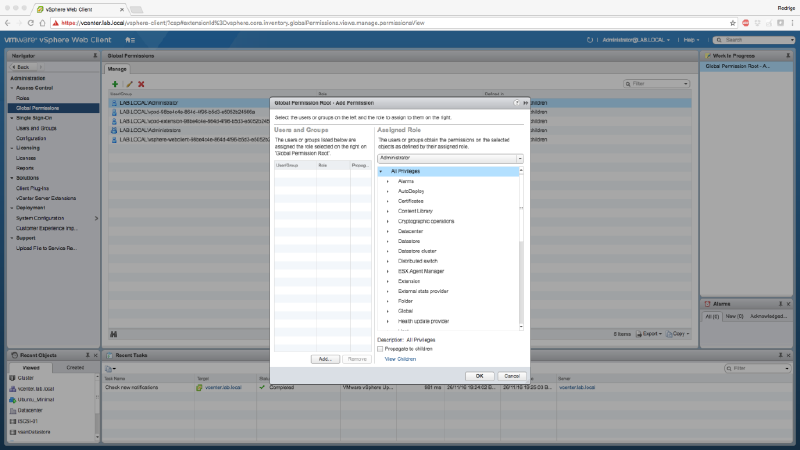Click the Cluster icon in Recent Objects
The image size is (800, 450).
click(11, 379)
